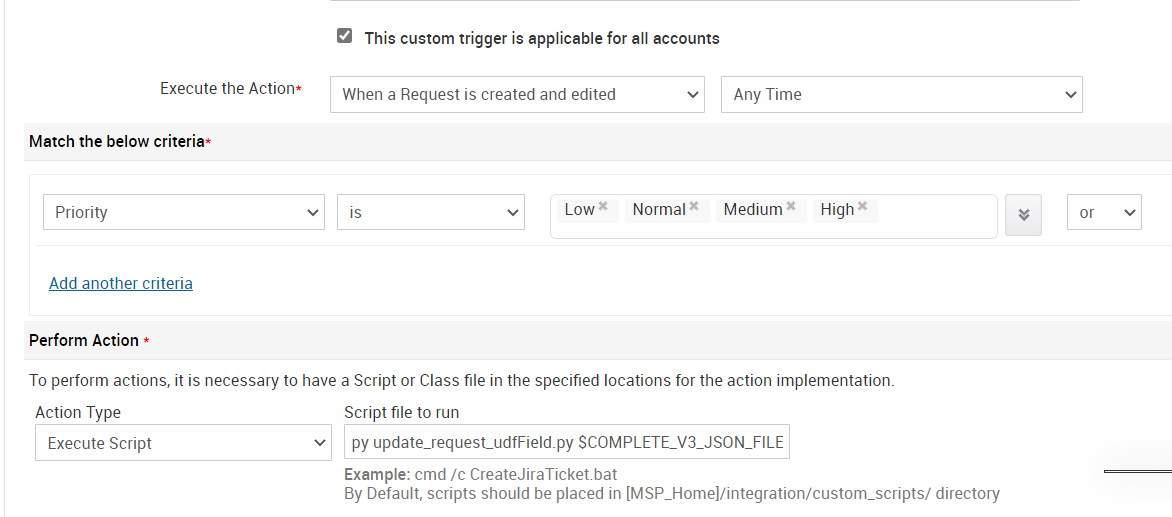Select the Low tag text
The width and height of the screenshot is (1172, 517).
(579, 209)
